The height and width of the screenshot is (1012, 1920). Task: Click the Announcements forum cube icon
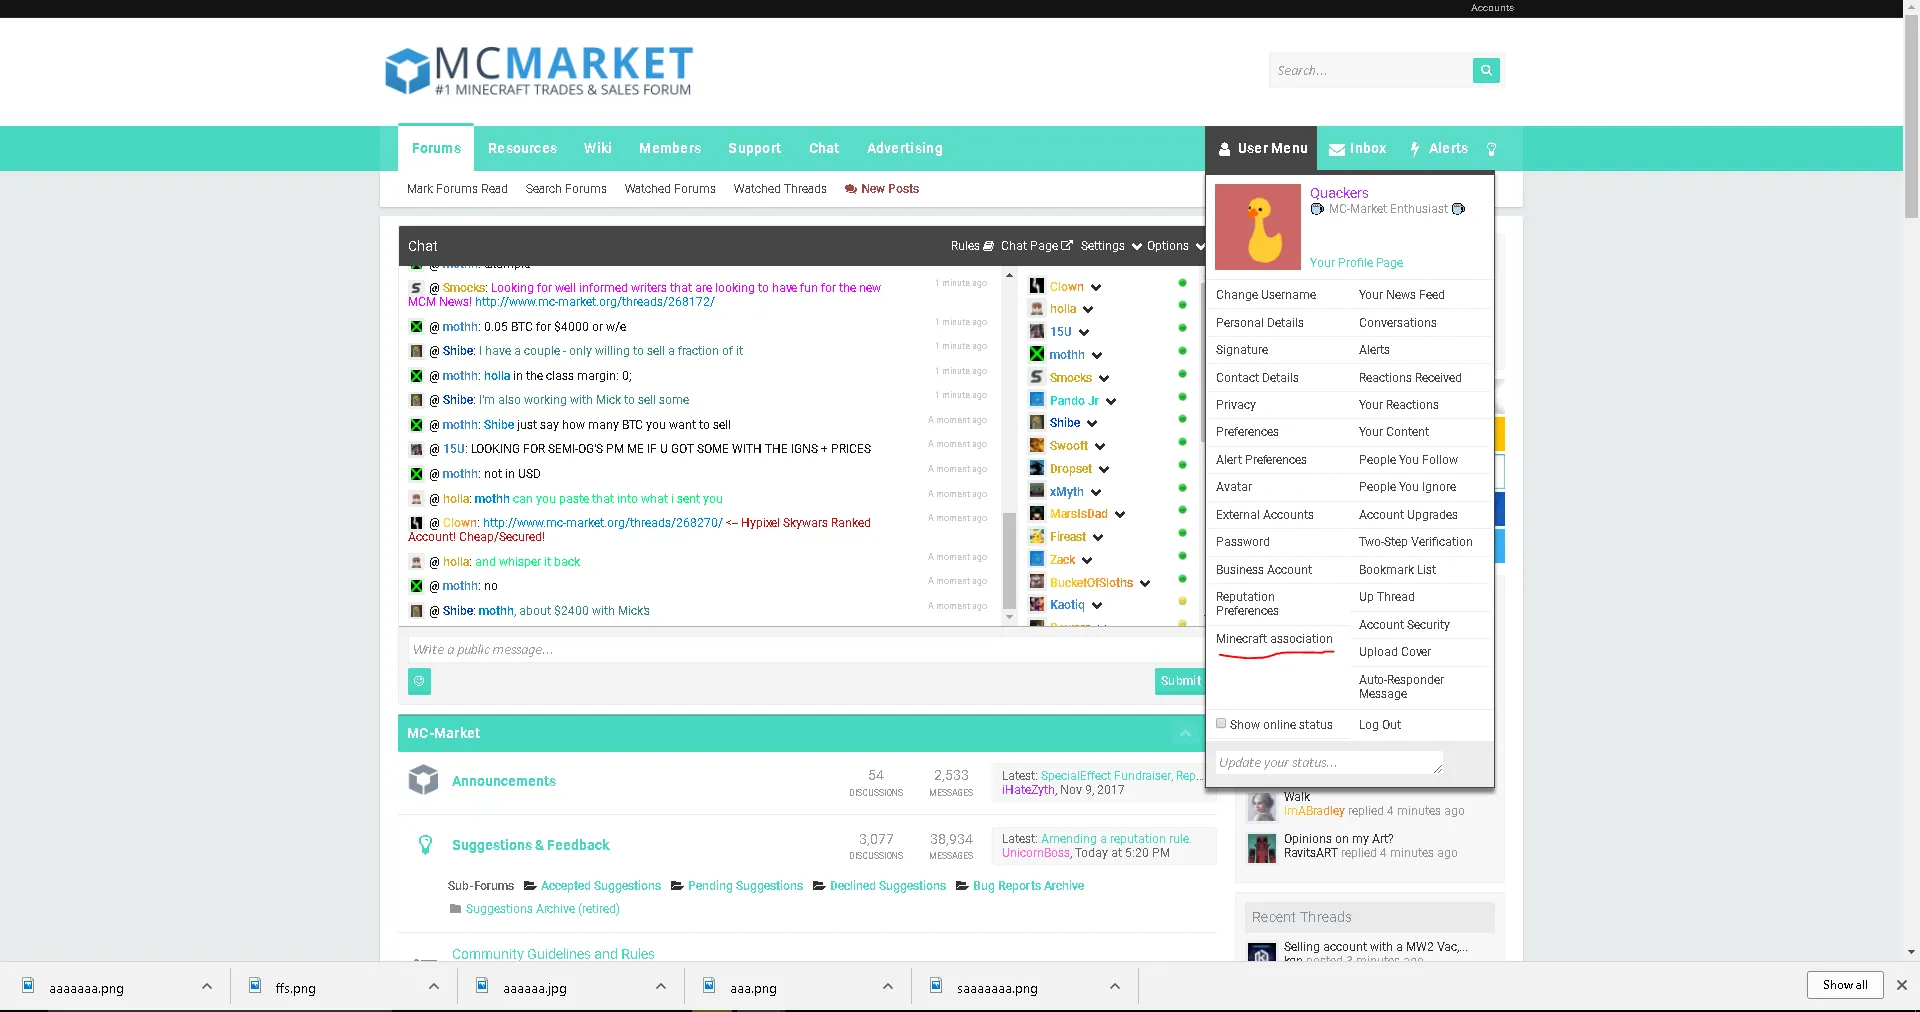tap(424, 780)
